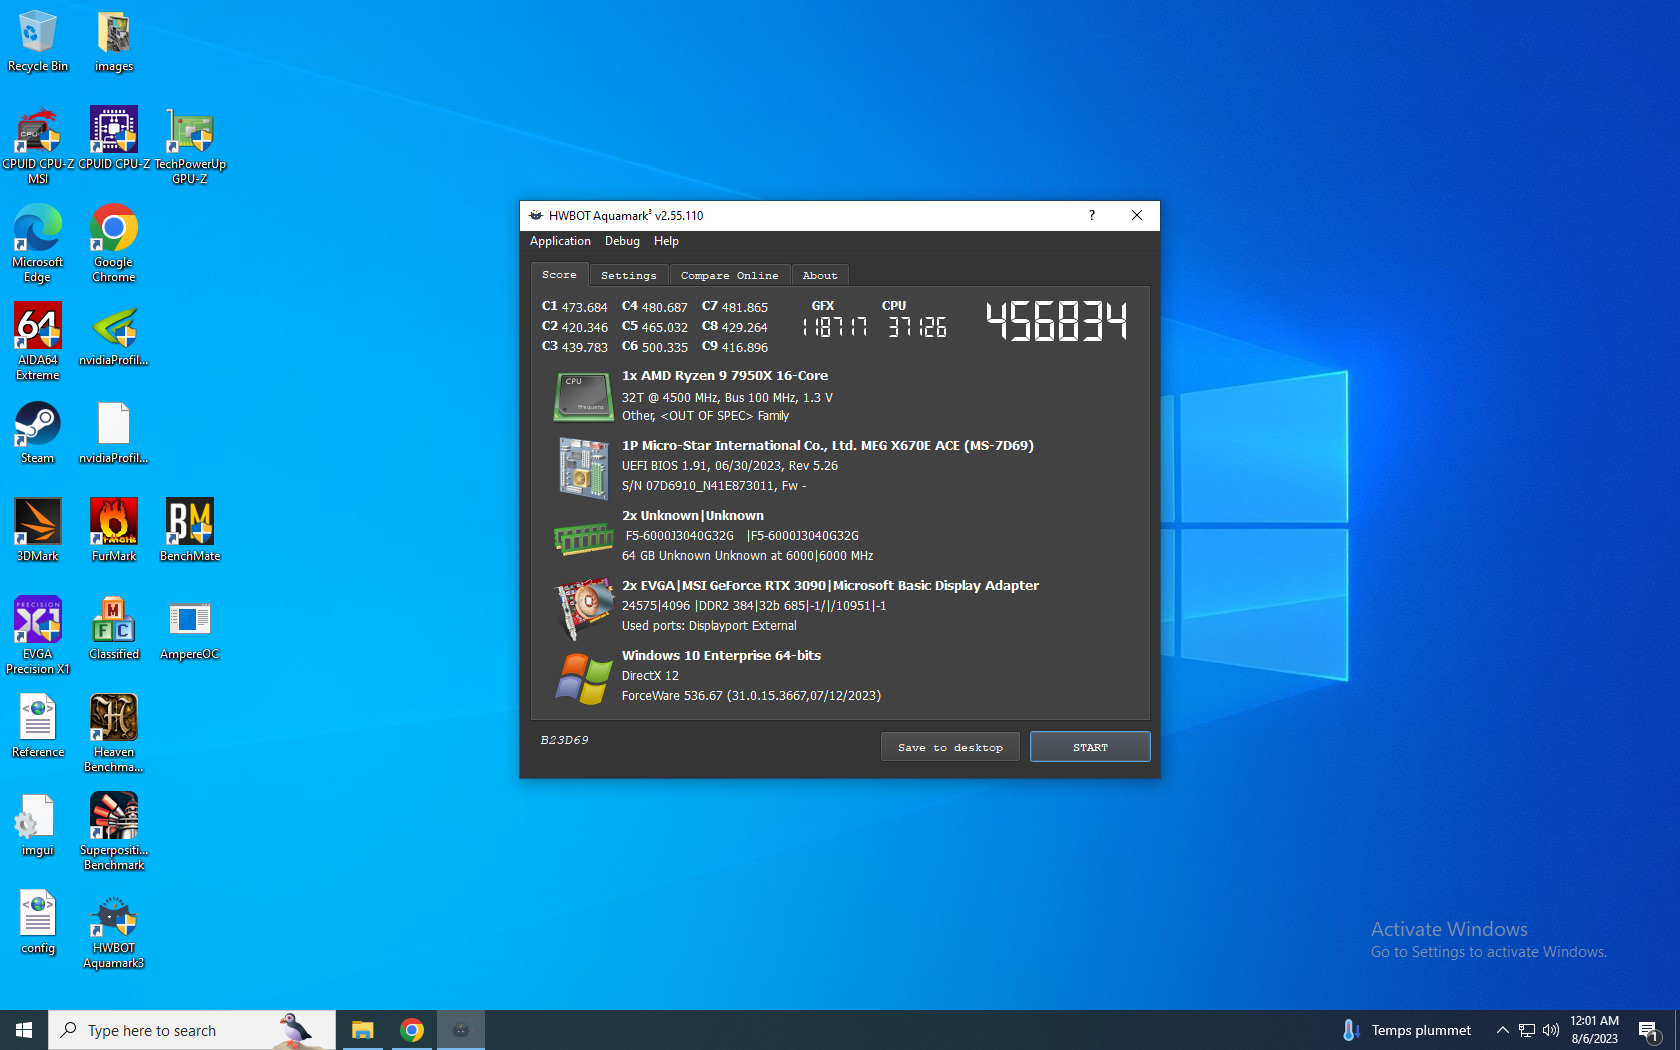Open the Help menu in Aquamark

click(666, 241)
